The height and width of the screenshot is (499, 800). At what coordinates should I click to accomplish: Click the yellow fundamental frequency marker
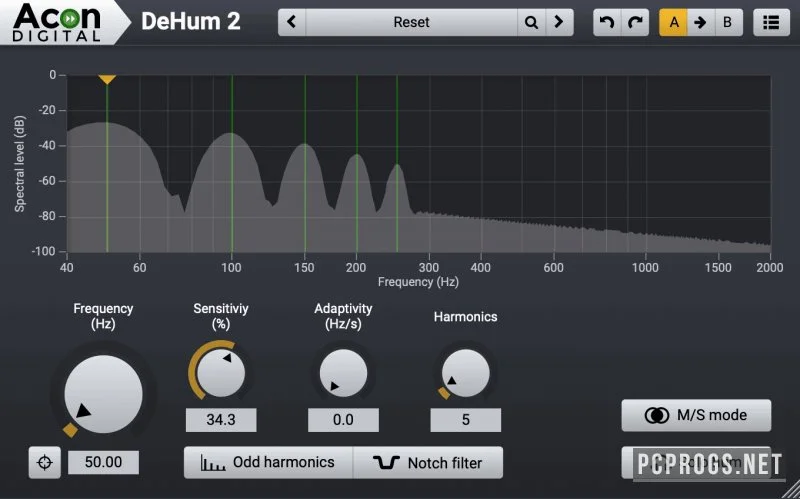tap(107, 80)
